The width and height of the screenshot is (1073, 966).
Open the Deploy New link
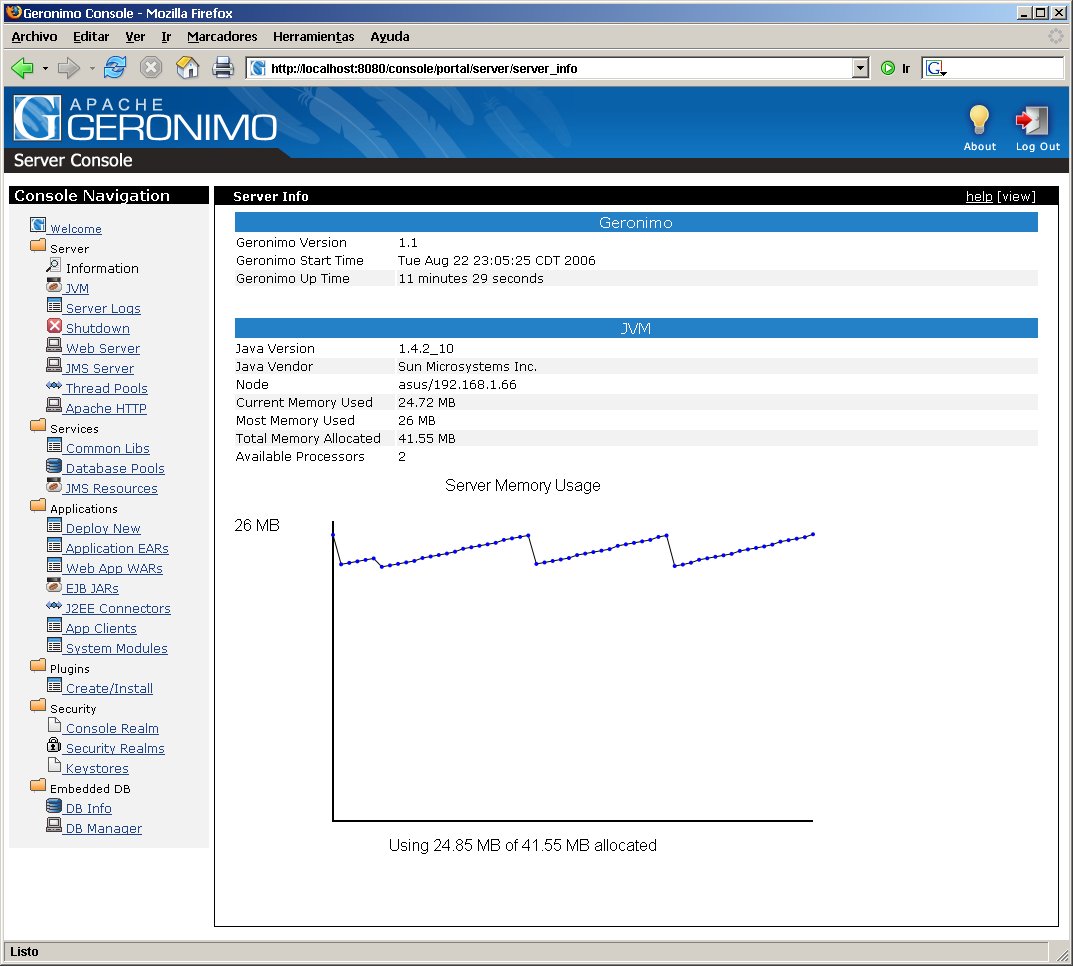103,529
